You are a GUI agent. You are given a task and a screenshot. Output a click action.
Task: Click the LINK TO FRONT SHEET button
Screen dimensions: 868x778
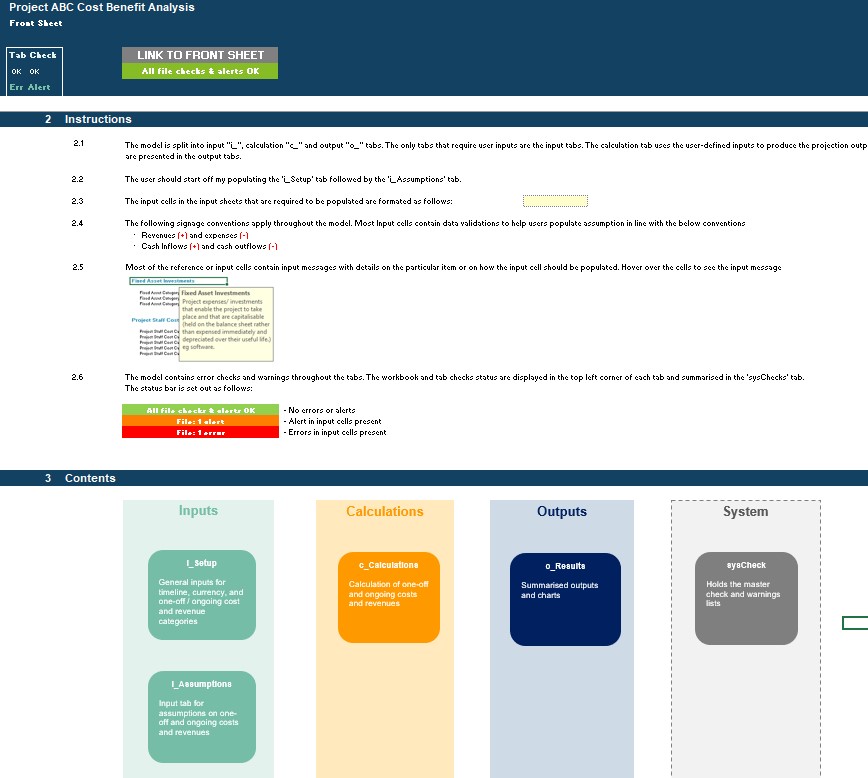(200, 55)
